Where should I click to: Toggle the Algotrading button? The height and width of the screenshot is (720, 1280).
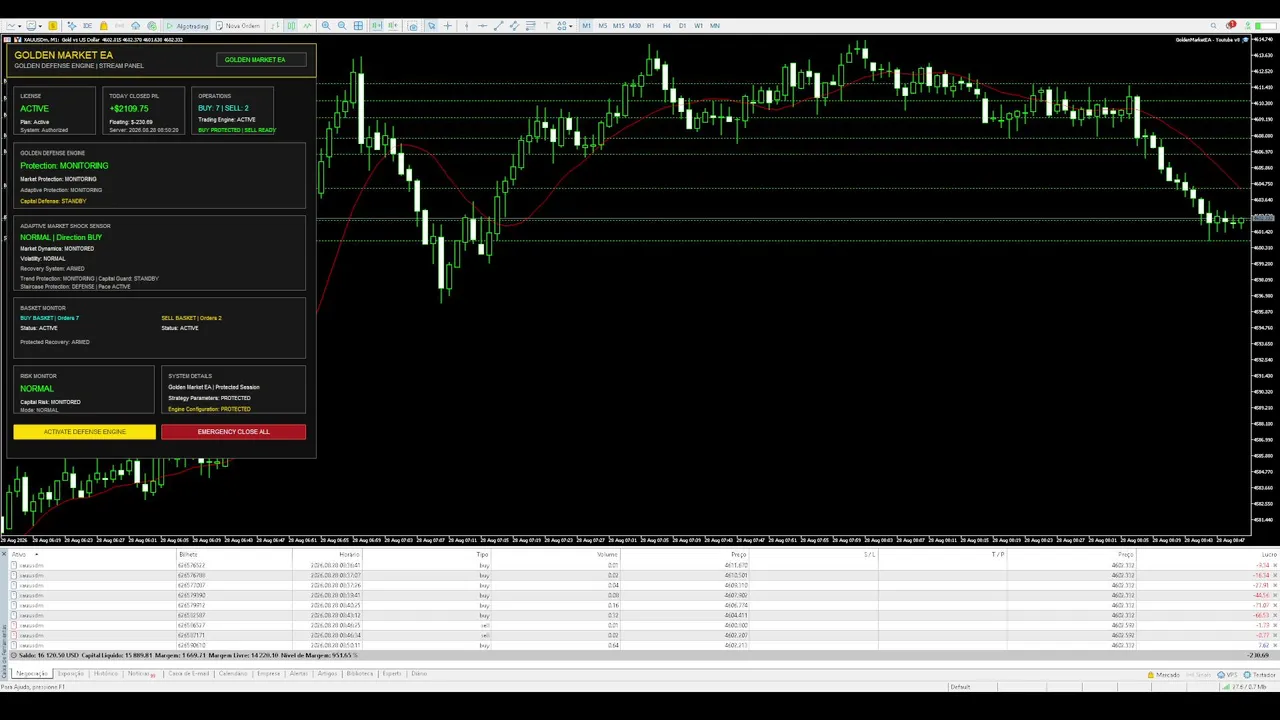click(x=186, y=26)
